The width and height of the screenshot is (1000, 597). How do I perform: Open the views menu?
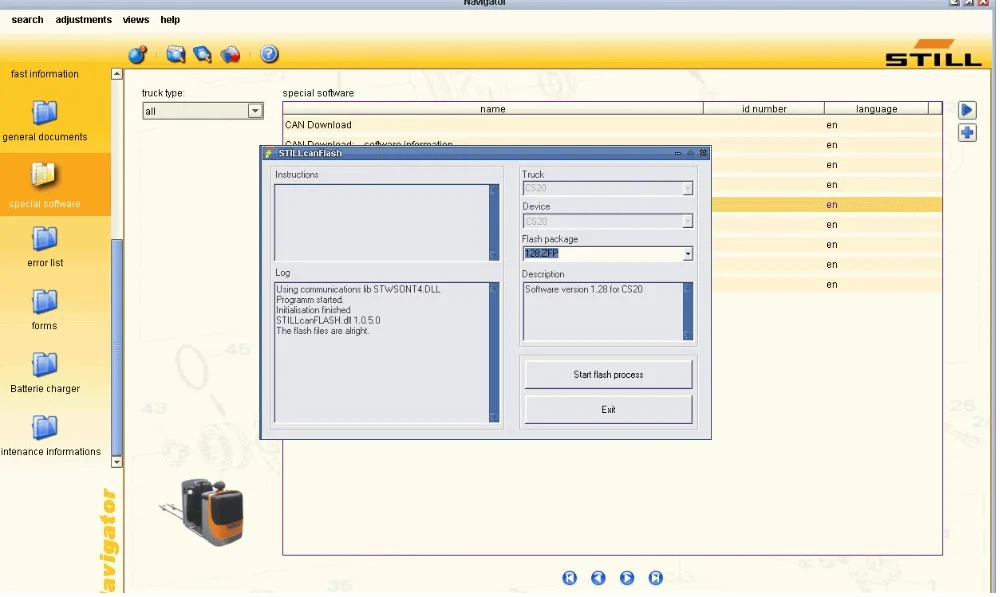pos(136,20)
